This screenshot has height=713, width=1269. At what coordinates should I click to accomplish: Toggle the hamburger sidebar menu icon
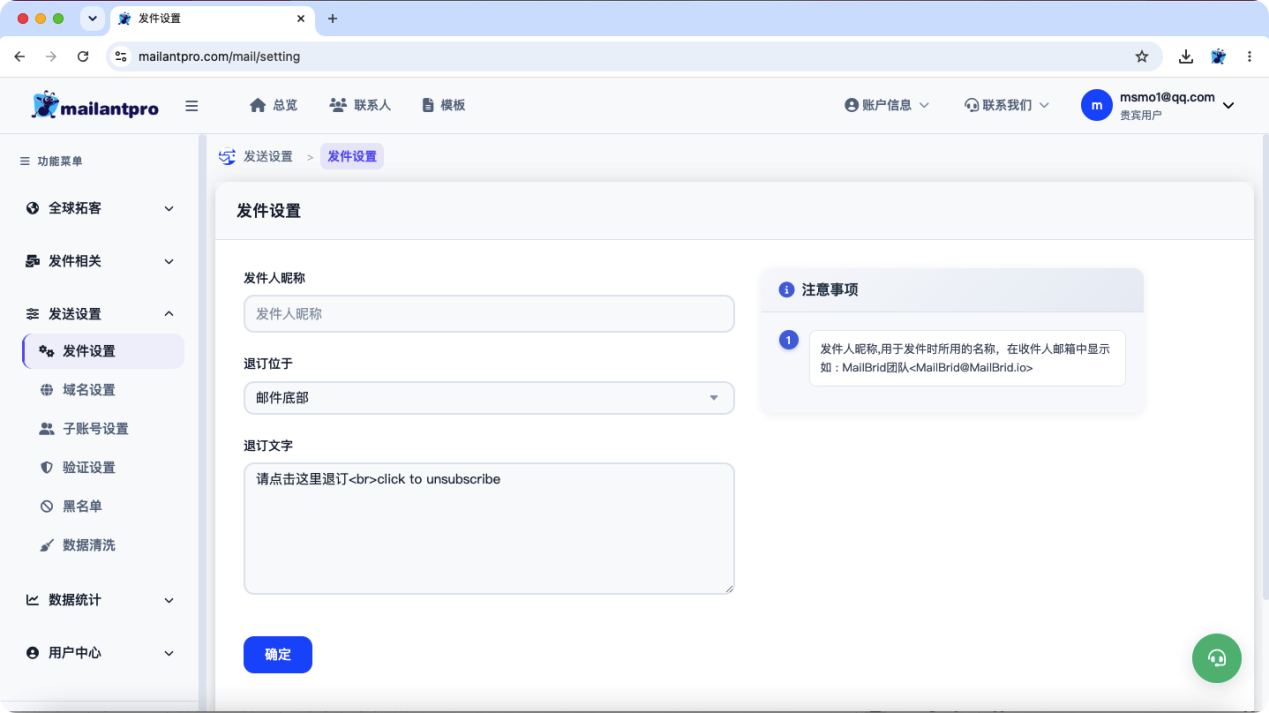(x=192, y=106)
